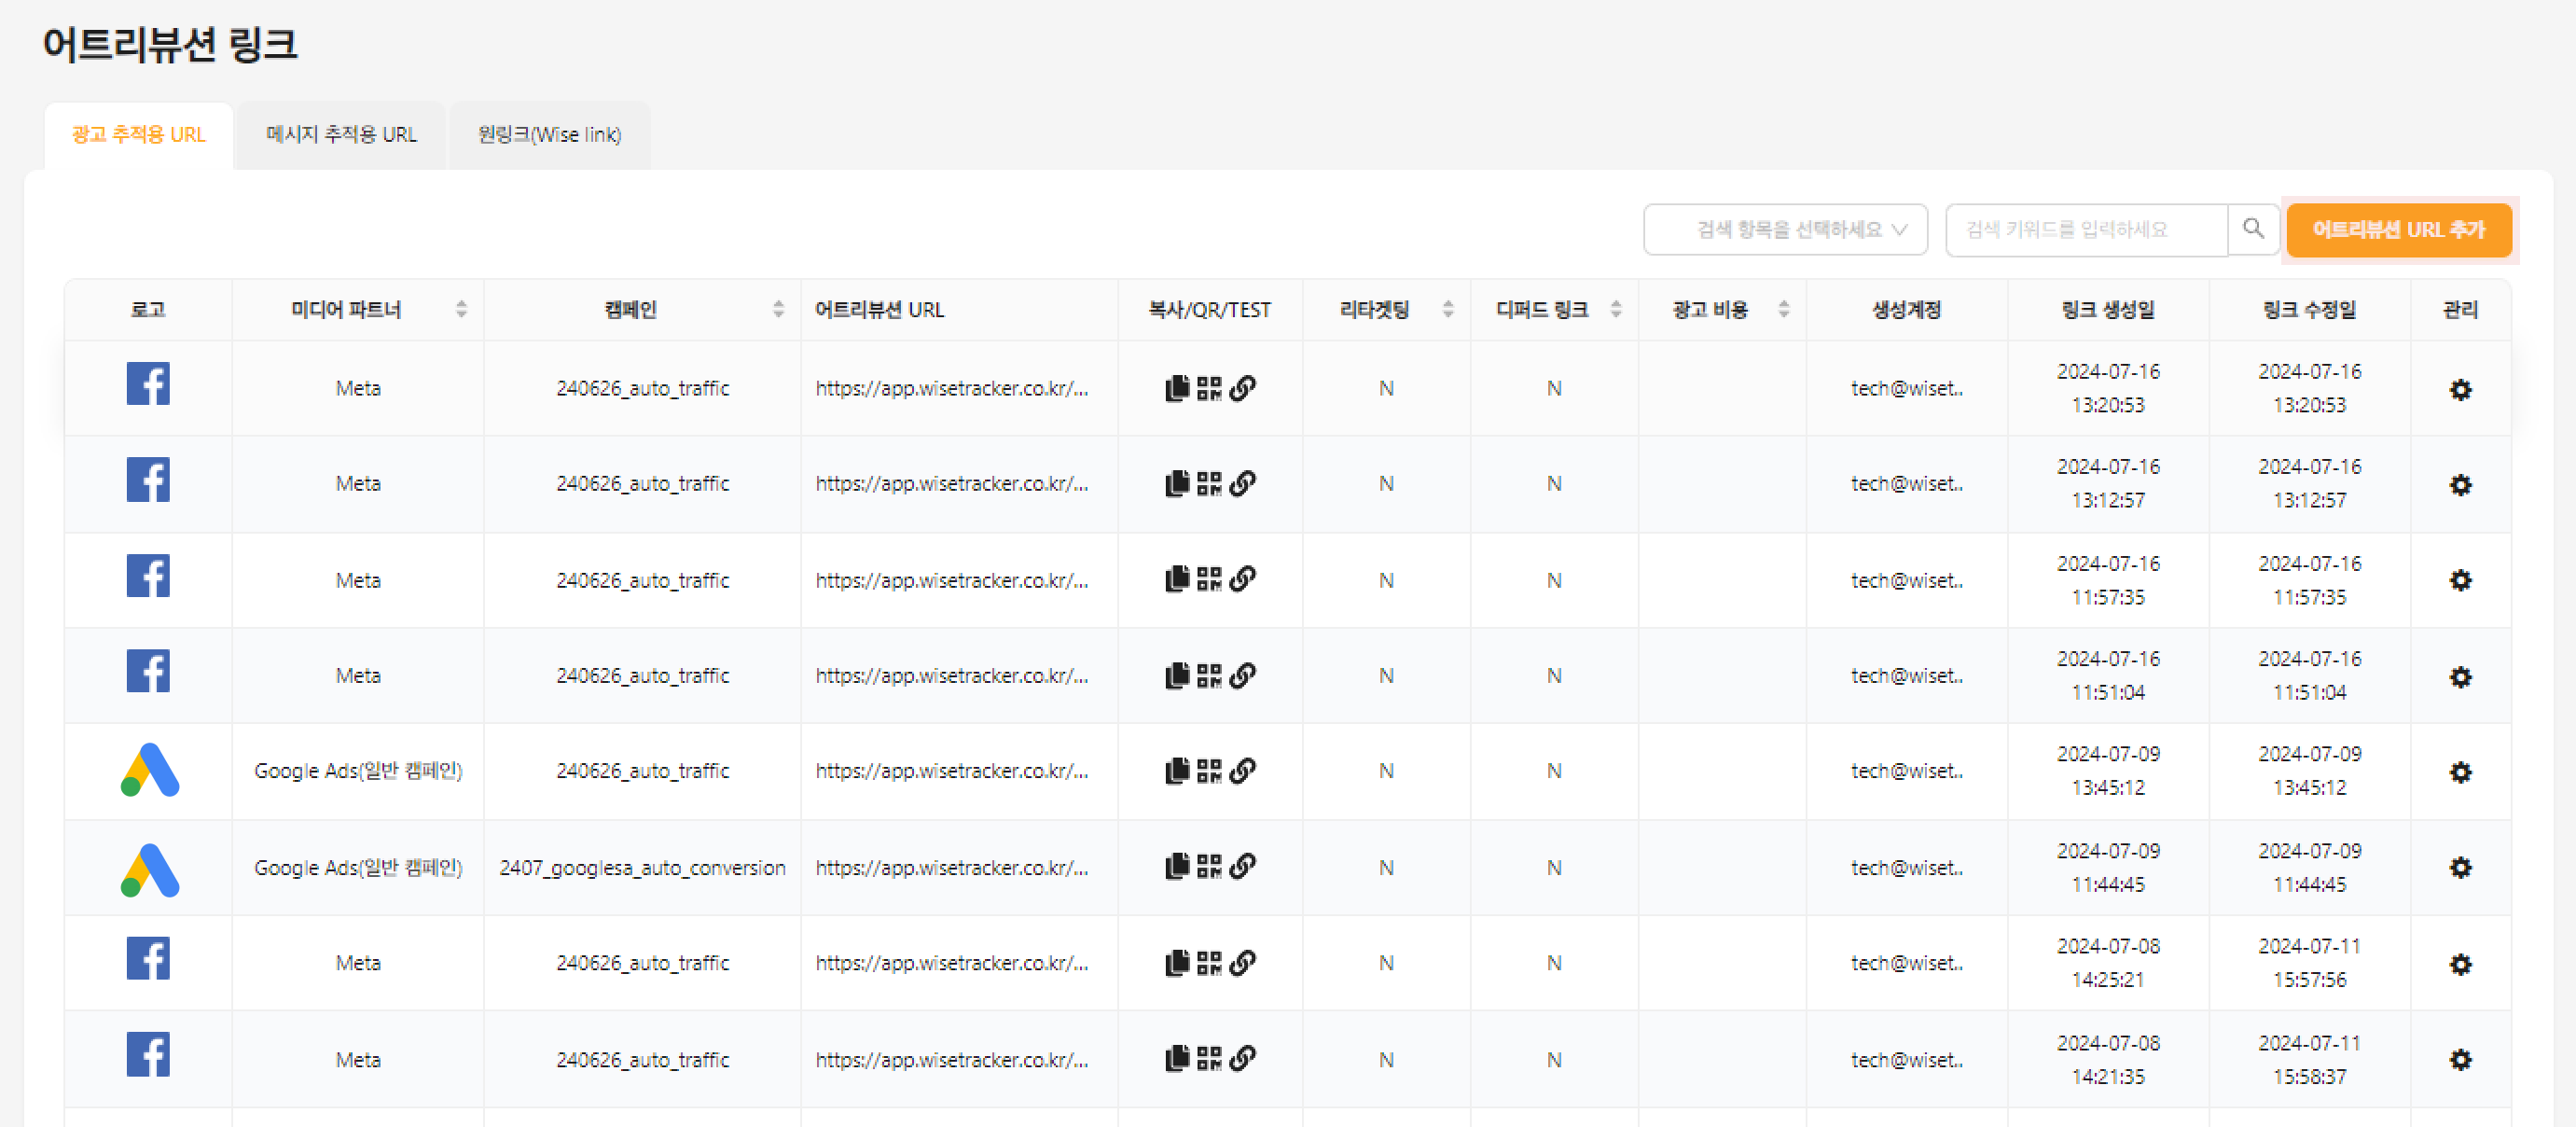QR code icon in the 13:12:57 row

pyautogui.click(x=1209, y=483)
